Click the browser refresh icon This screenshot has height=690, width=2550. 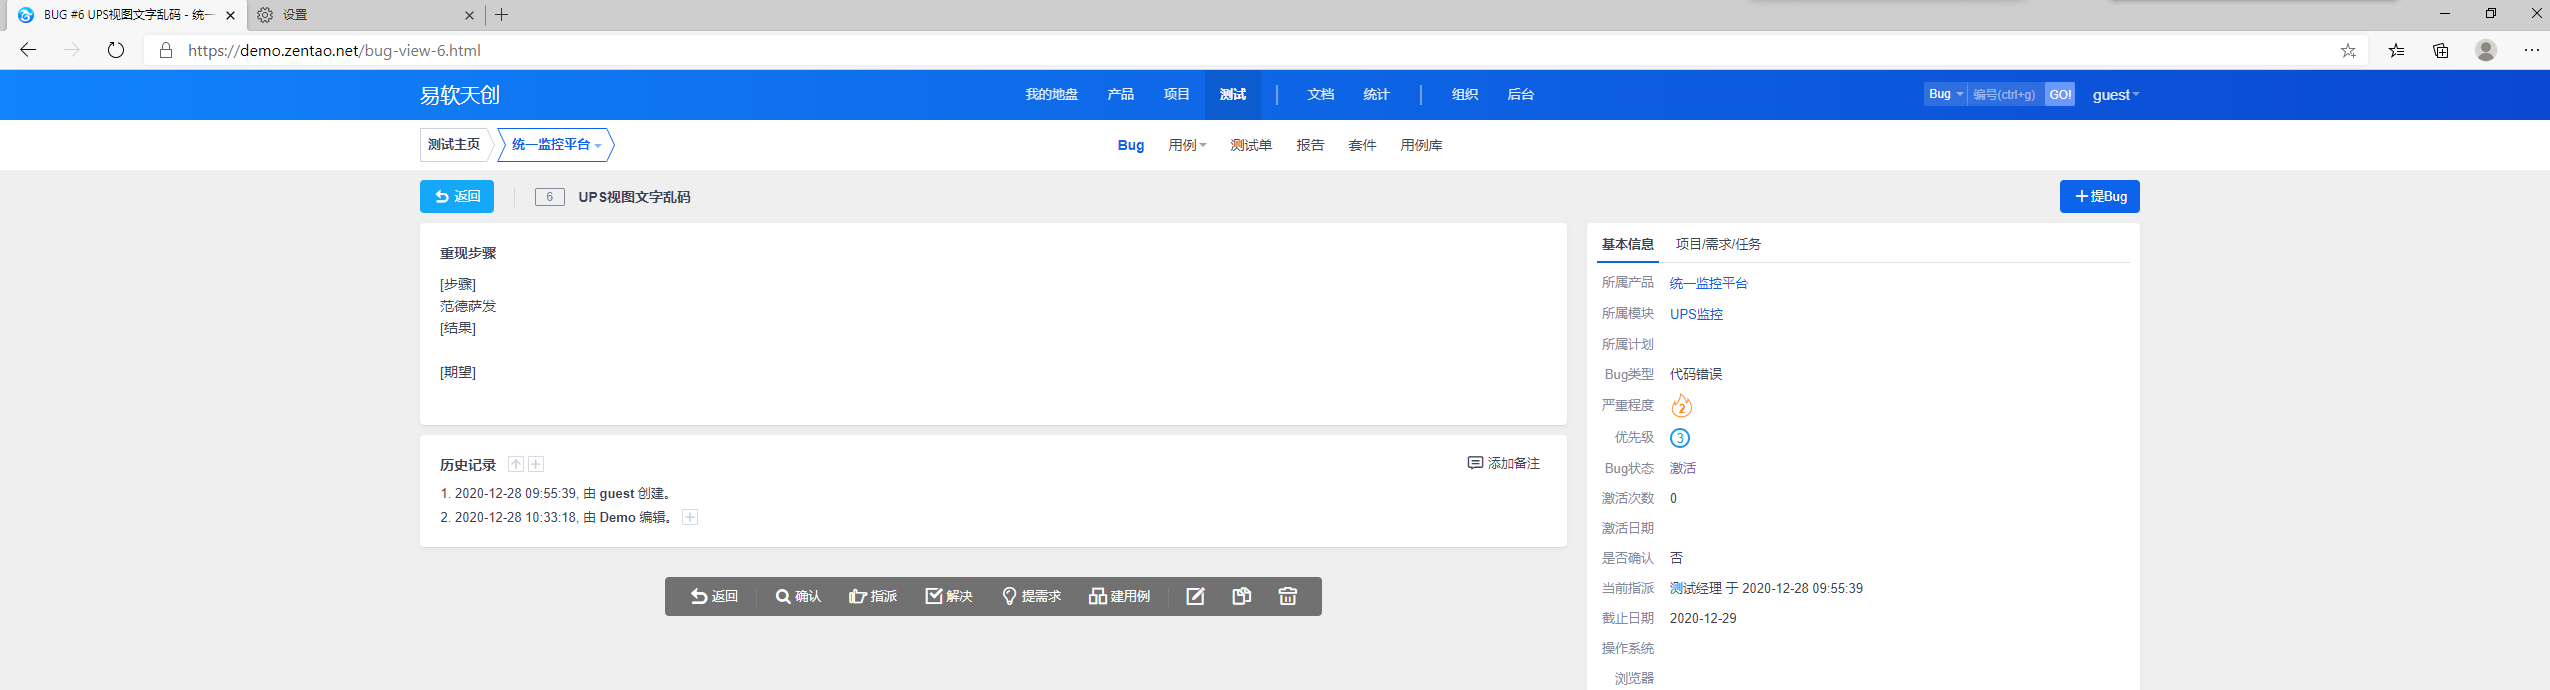[116, 50]
